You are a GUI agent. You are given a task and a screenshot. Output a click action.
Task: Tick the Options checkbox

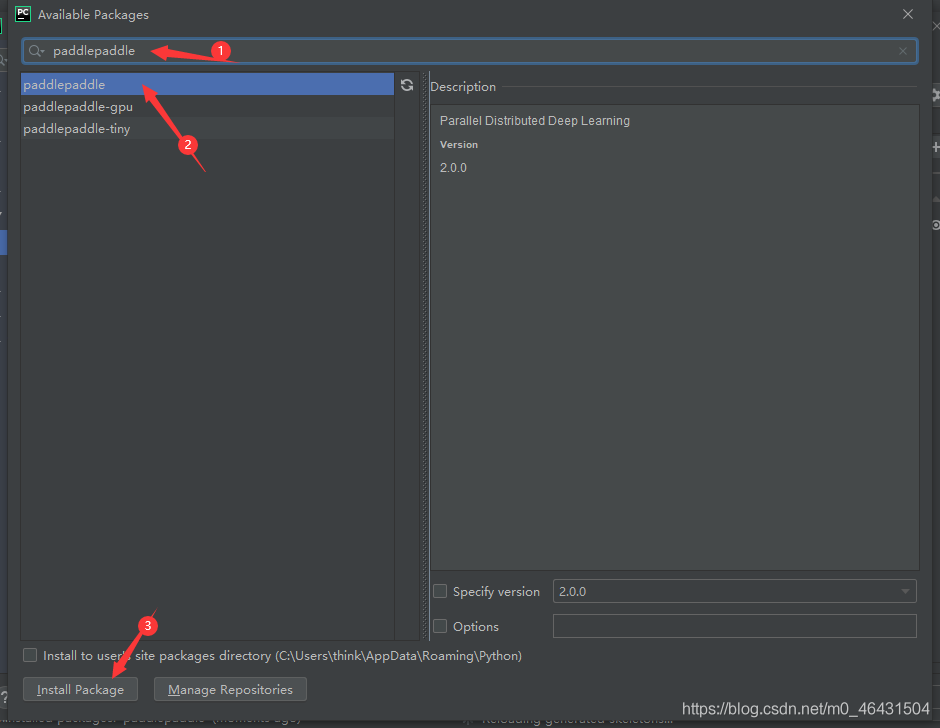[x=440, y=627]
